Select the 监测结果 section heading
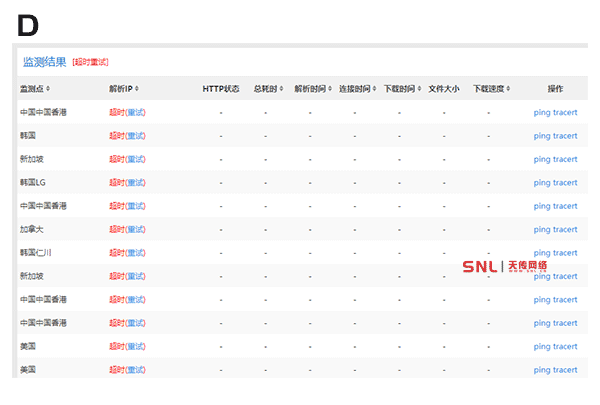This screenshot has height=405, width=600. coord(44,62)
